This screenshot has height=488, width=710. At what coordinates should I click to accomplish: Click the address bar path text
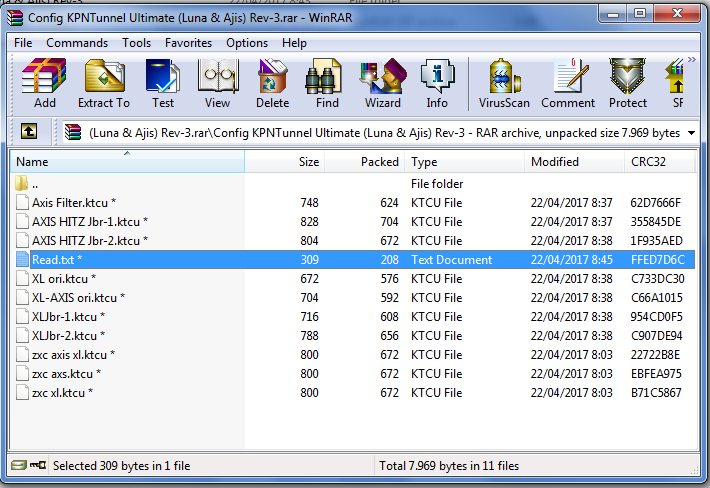point(384,133)
